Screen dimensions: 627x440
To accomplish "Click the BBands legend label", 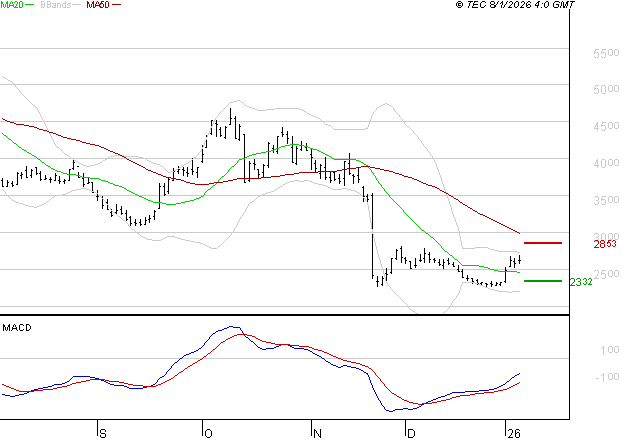I will coord(56,5).
